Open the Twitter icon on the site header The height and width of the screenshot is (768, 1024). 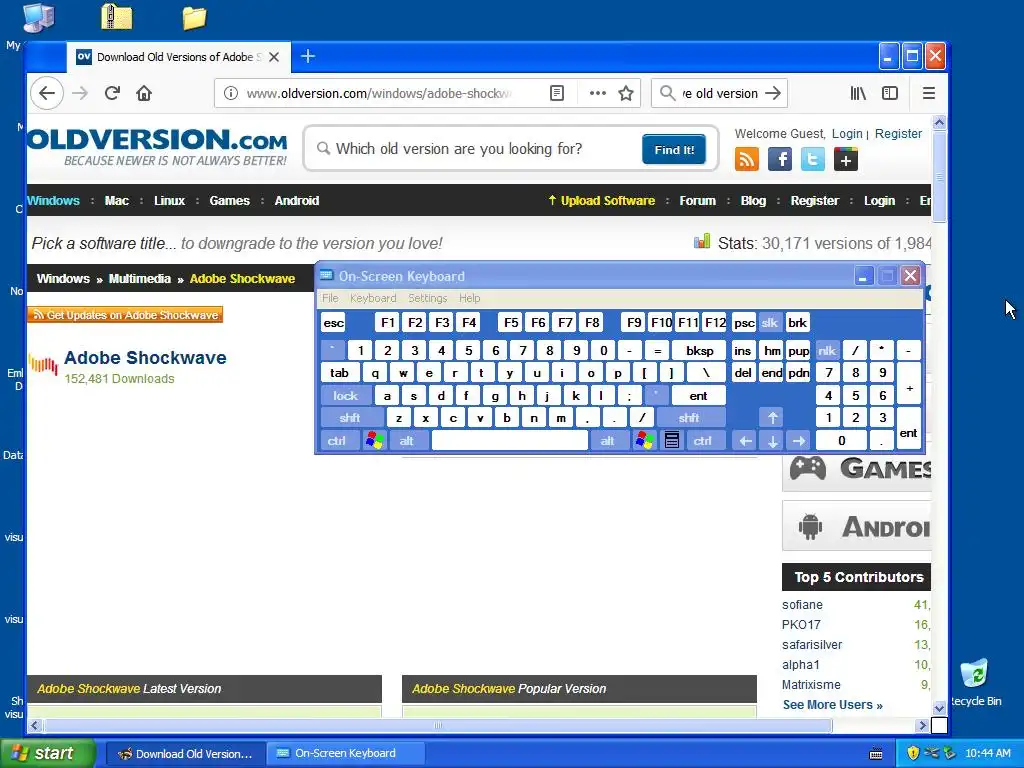[x=812, y=159]
